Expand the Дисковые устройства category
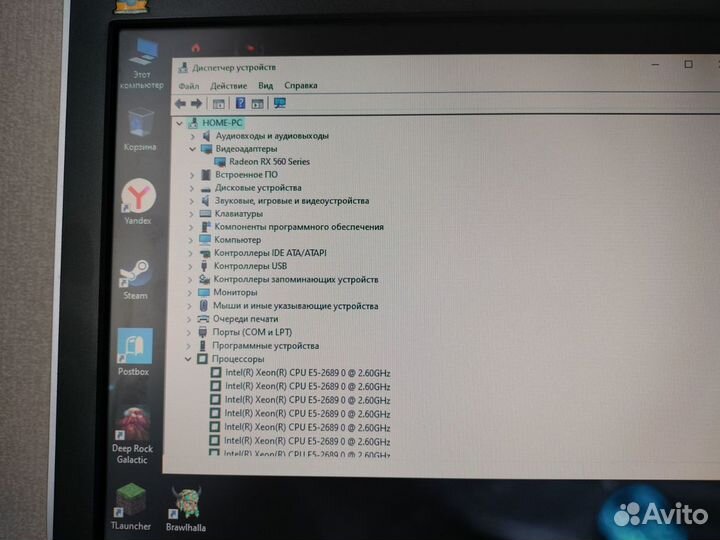 (x=192, y=188)
